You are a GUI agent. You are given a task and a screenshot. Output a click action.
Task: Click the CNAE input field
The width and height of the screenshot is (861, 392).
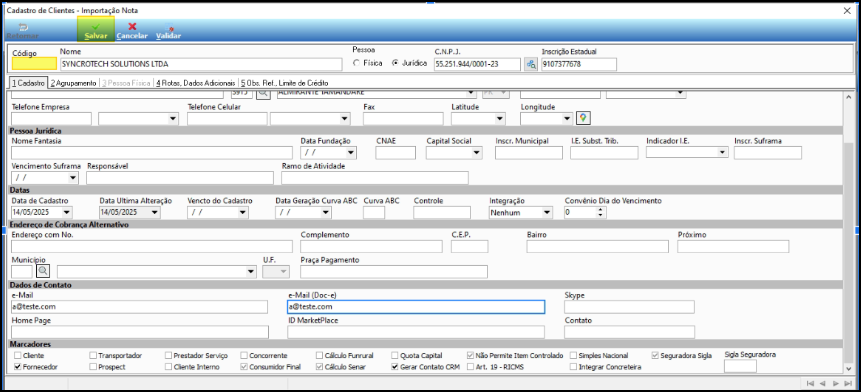tap(395, 153)
